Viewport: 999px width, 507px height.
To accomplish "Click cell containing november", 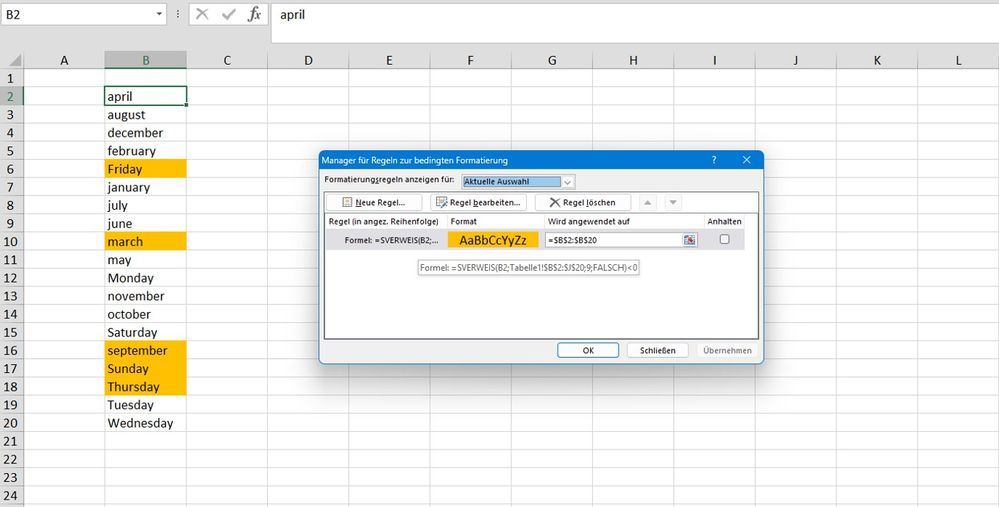I will [x=146, y=296].
